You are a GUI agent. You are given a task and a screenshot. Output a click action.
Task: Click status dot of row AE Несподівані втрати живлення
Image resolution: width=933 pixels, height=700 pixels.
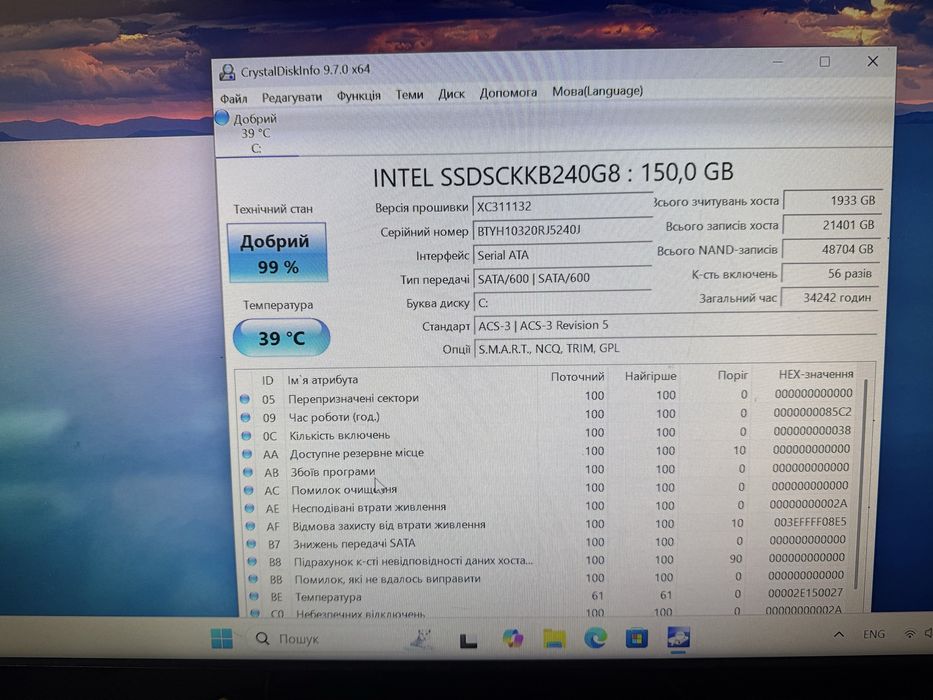tap(249, 508)
